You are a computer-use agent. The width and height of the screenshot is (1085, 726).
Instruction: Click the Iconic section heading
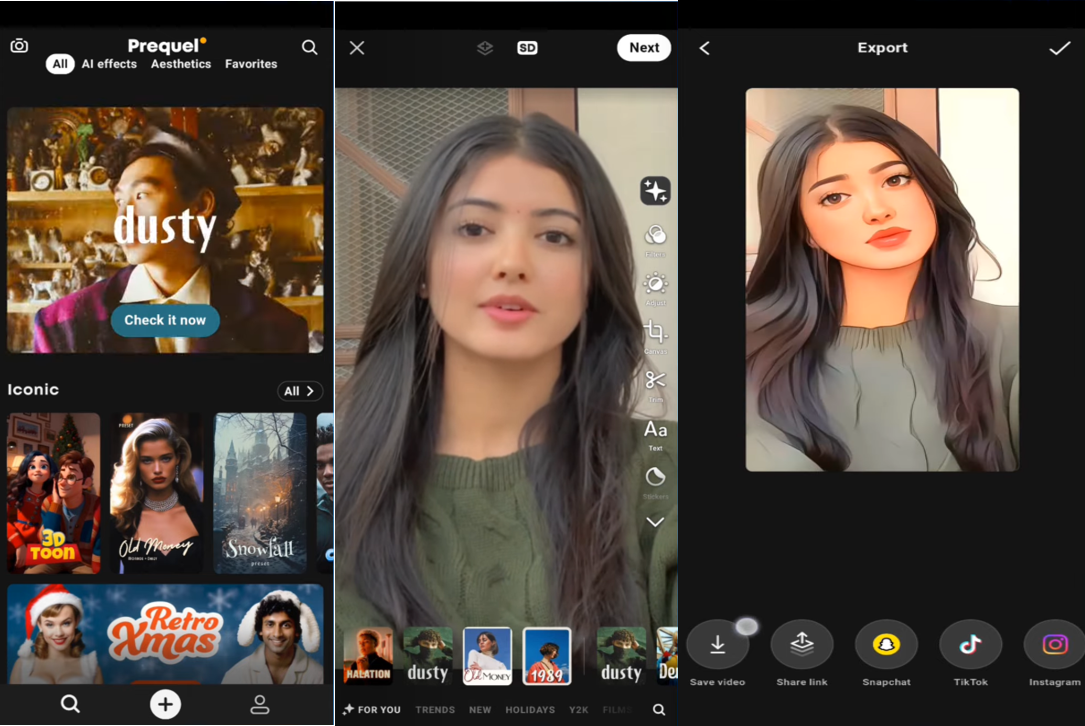[x=33, y=390]
